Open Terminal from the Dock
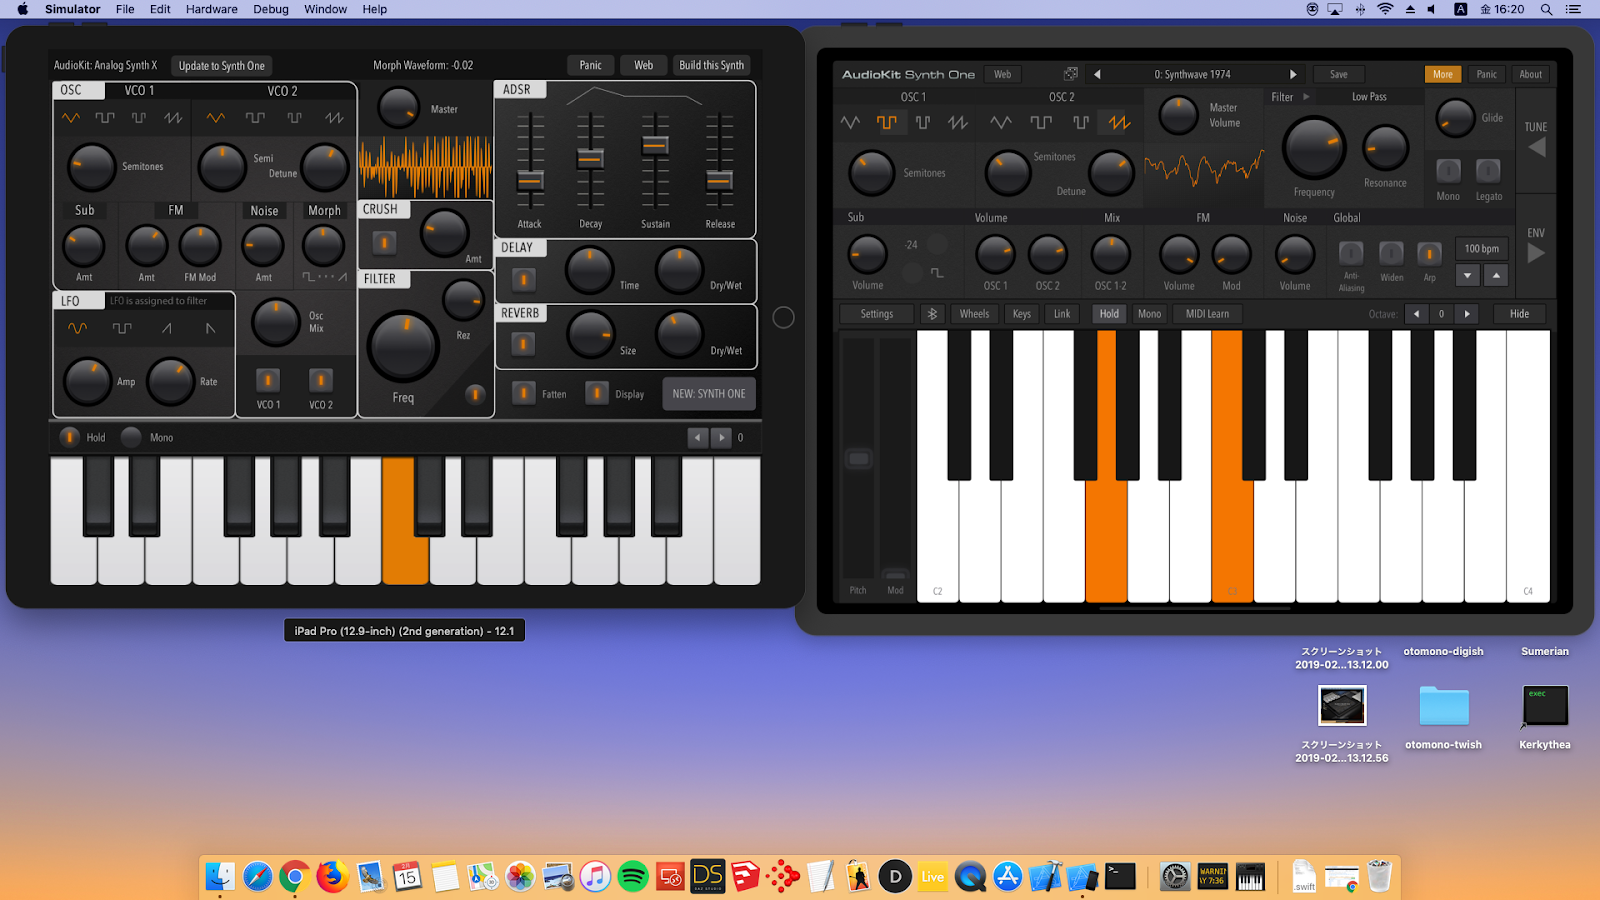 1120,877
